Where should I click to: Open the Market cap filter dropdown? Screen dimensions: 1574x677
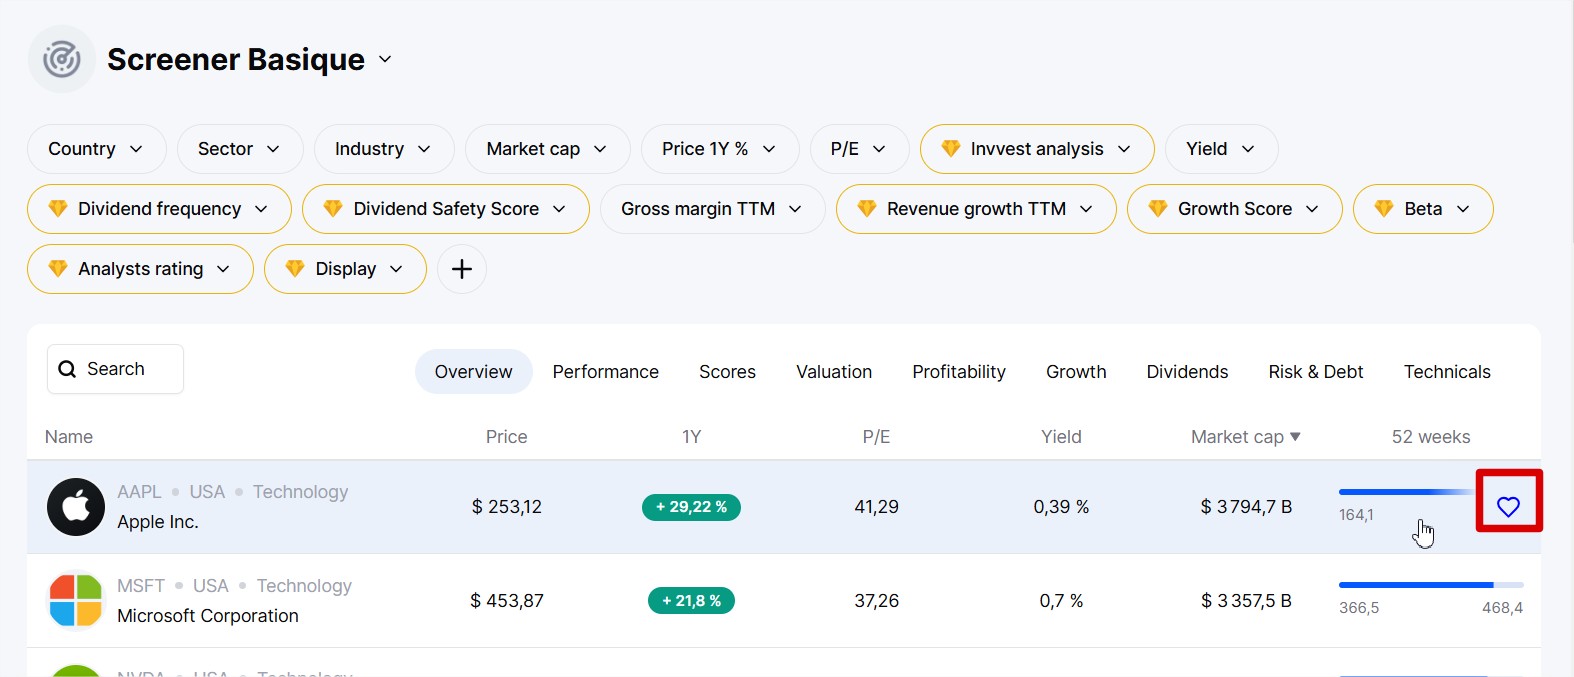pyautogui.click(x=548, y=149)
